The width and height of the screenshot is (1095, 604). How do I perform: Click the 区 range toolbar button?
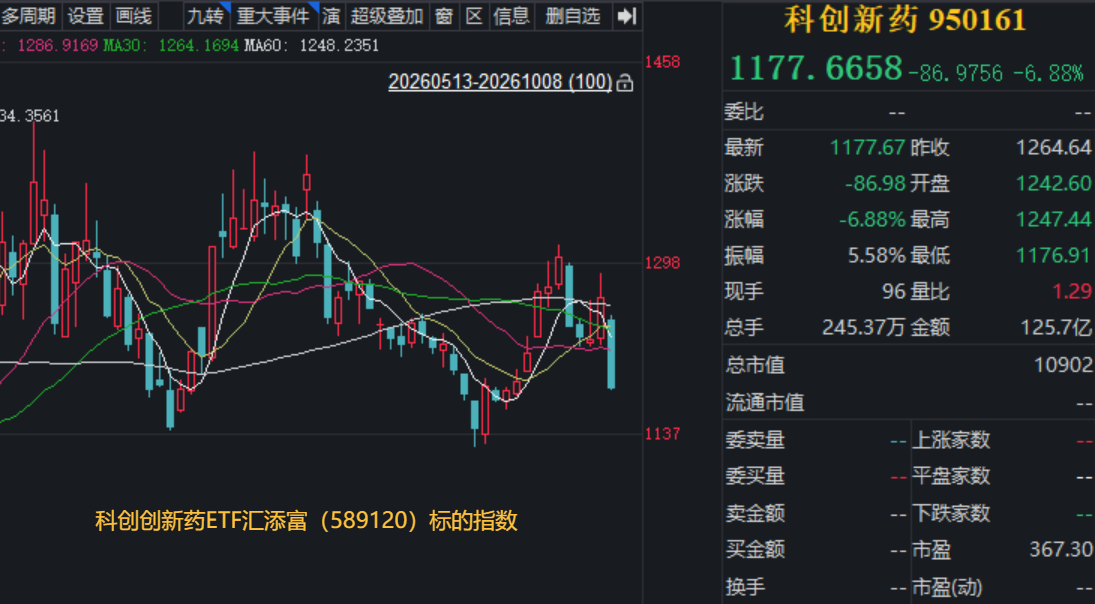[474, 16]
